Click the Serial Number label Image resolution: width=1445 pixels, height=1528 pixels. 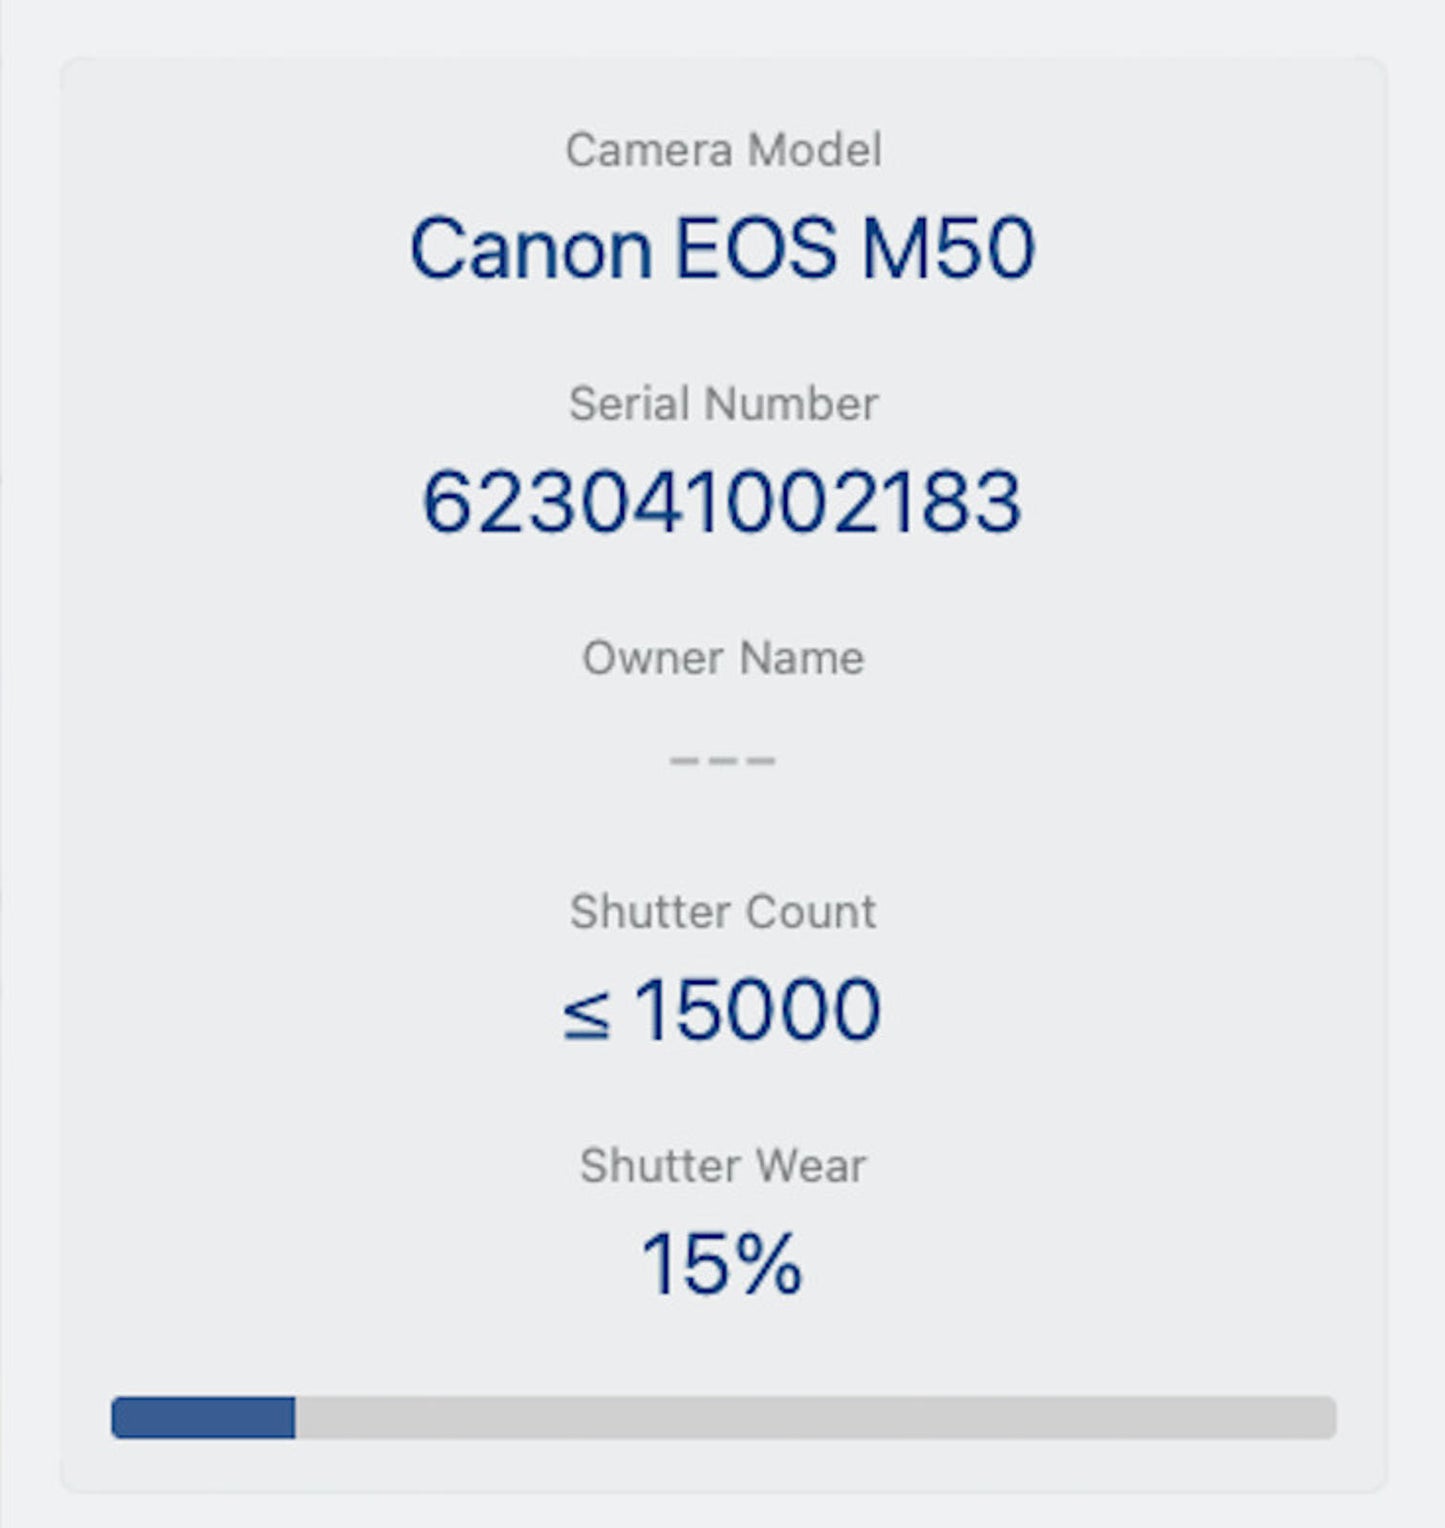coord(722,404)
